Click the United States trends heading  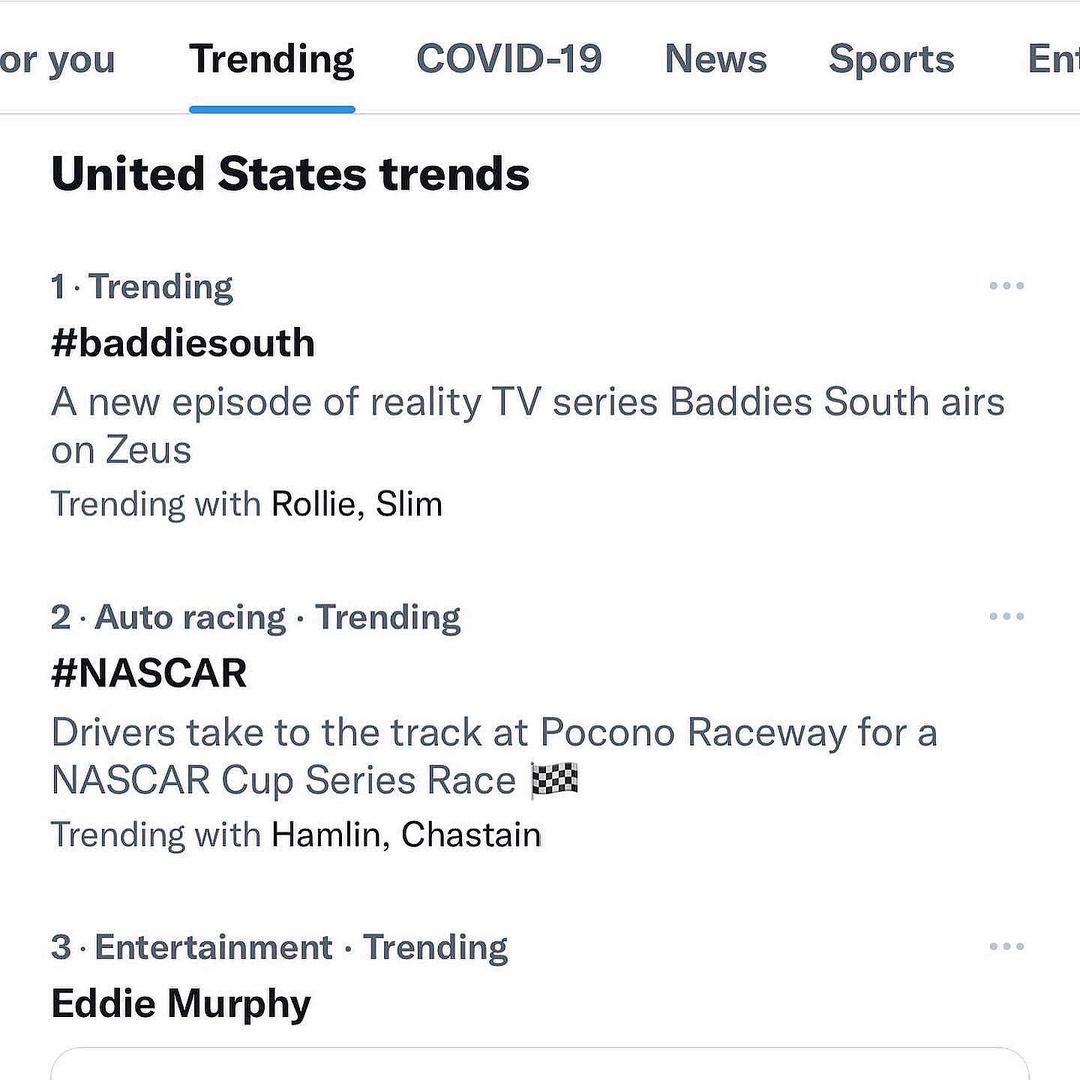pyautogui.click(x=290, y=174)
